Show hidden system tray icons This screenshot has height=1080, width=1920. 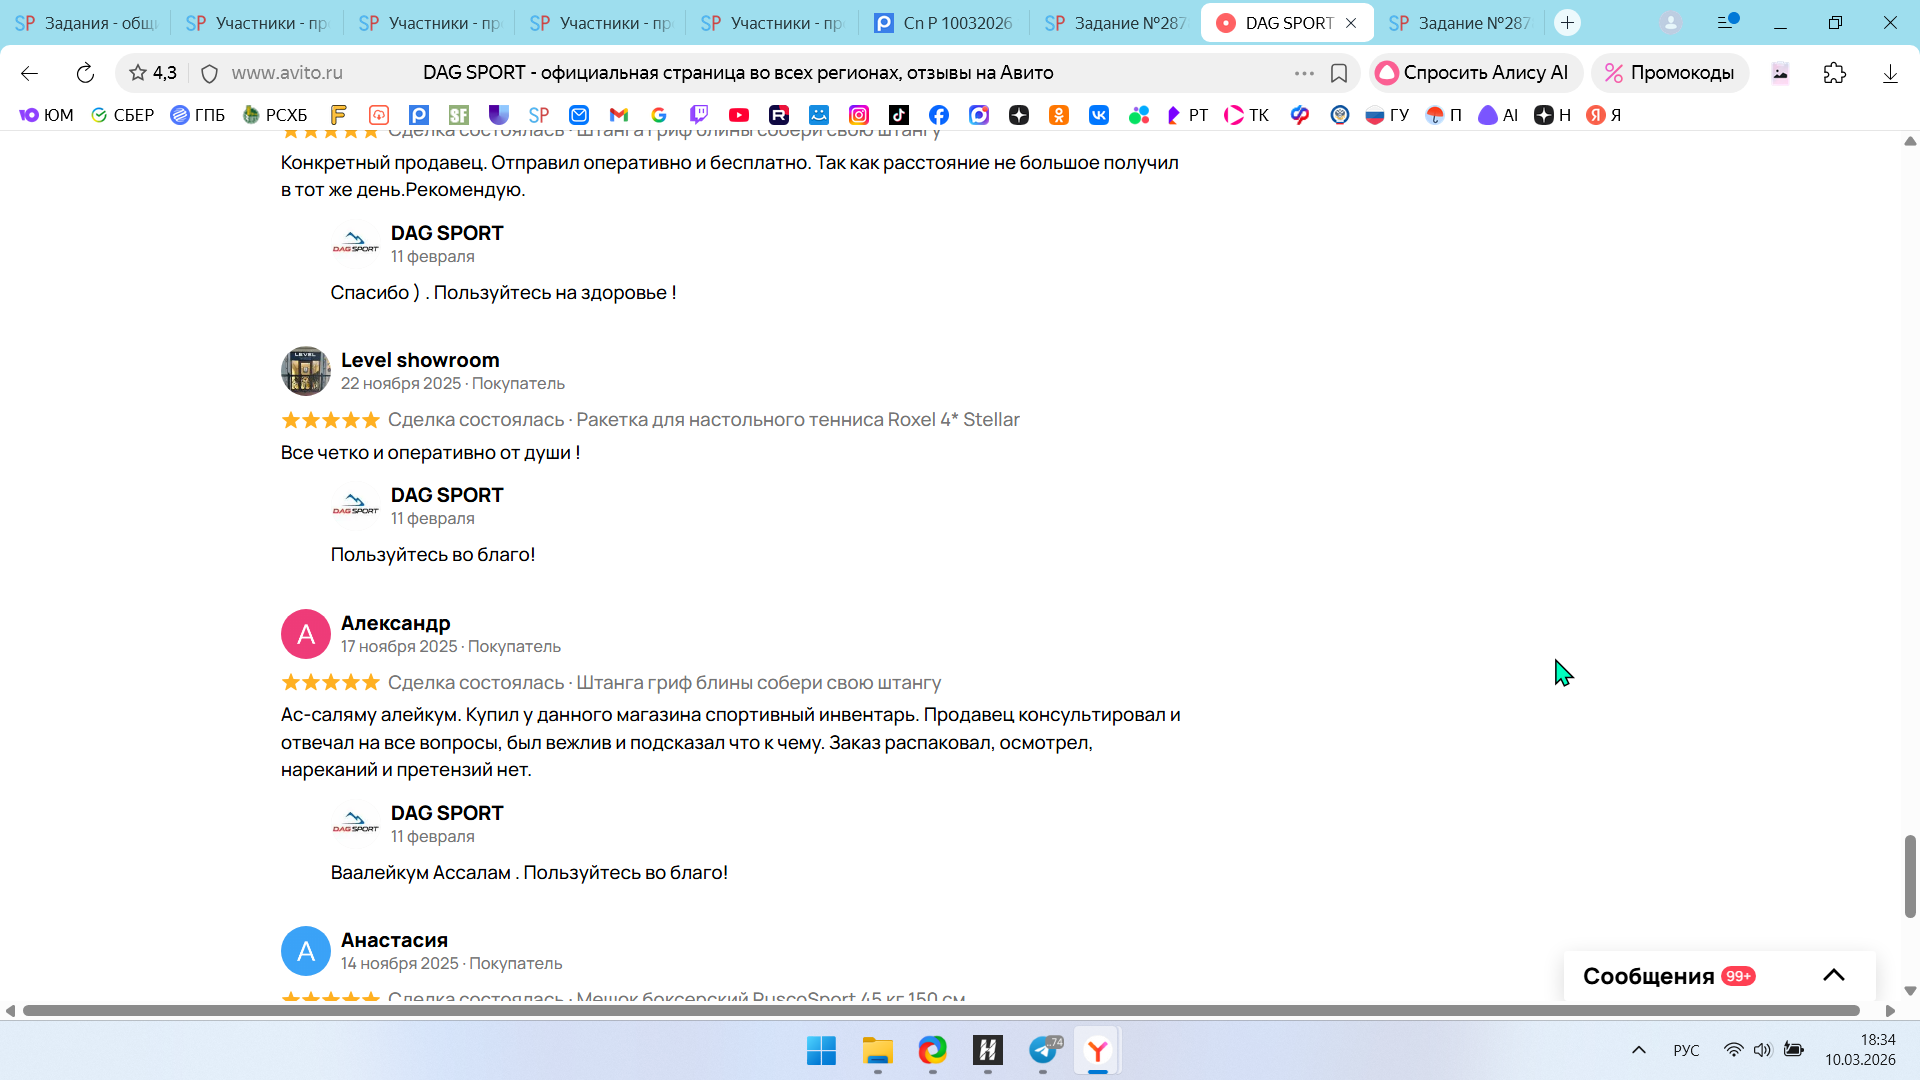[1639, 1050]
